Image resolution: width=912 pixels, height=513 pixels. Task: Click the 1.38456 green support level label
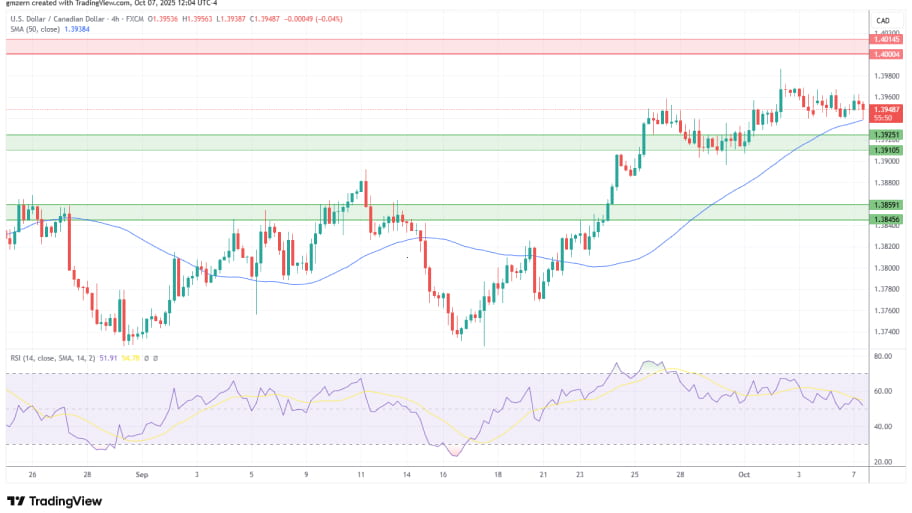tap(885, 219)
